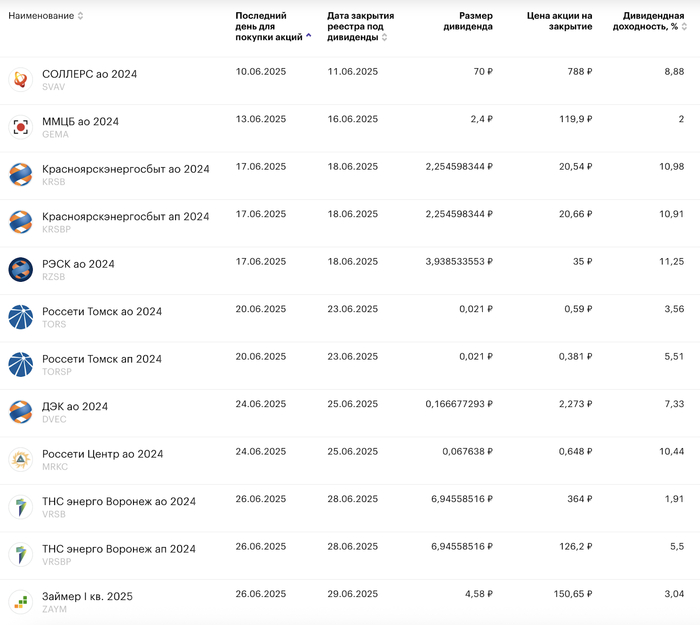Click the Займер logo icon
The height and width of the screenshot is (625, 700).
[x=20, y=602]
